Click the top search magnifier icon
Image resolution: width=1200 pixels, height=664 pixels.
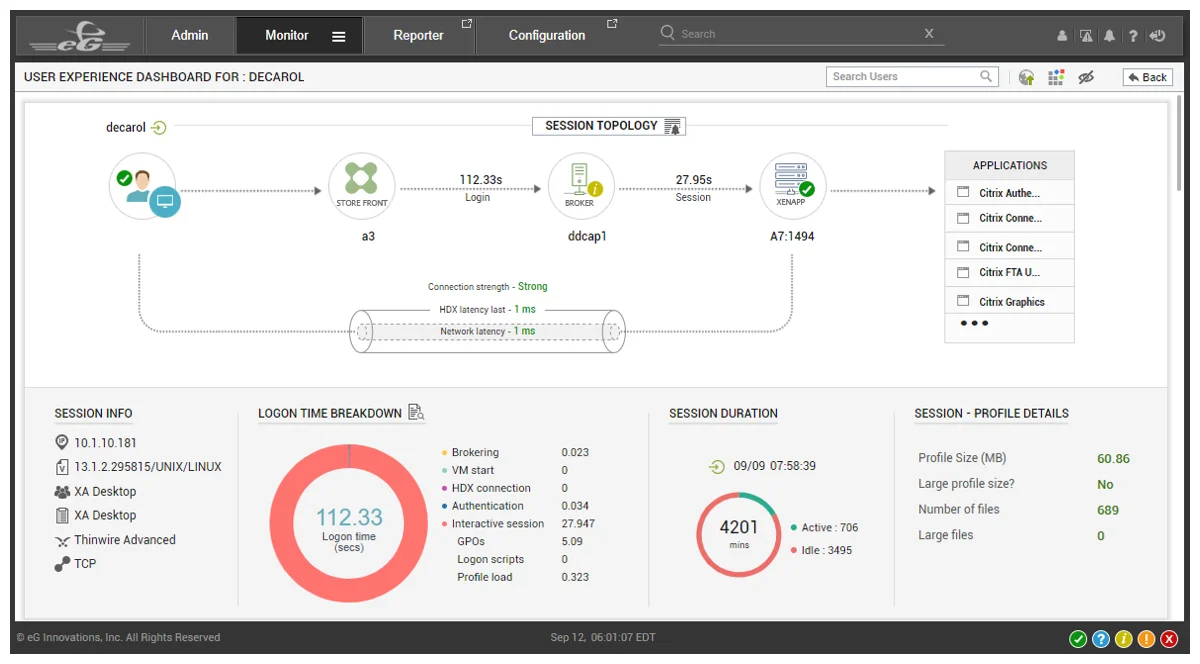[668, 33]
